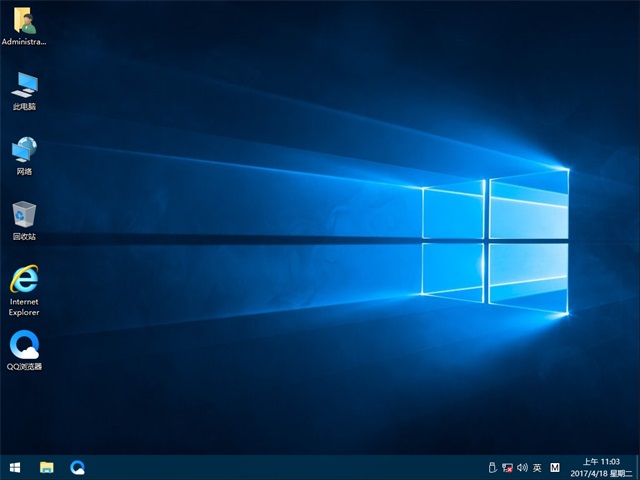Toggle the 英 input language indicator
Viewport: 640px width, 480px height.
[537, 467]
